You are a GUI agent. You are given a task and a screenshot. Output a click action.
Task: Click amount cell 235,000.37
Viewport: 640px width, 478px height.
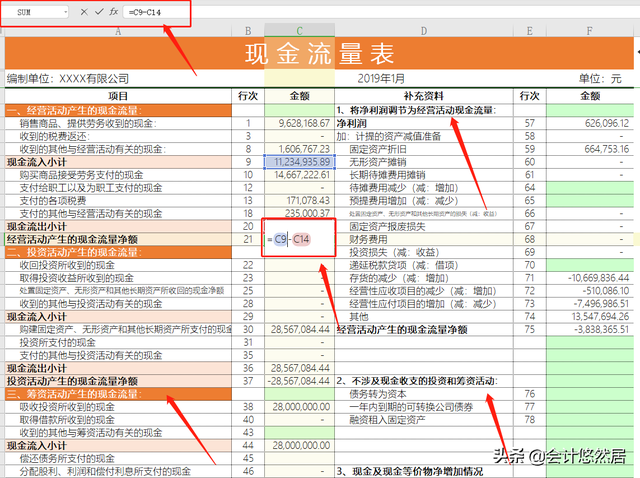(x=299, y=213)
